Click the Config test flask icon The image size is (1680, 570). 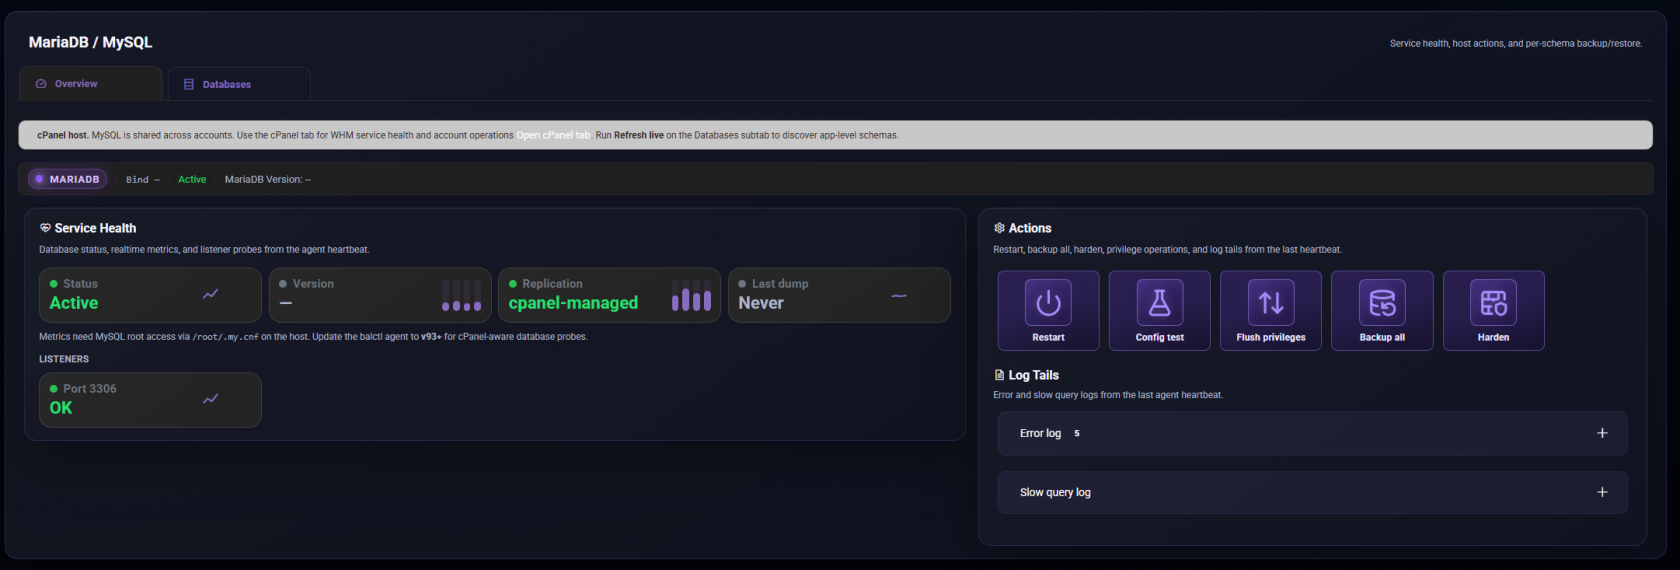1159,303
